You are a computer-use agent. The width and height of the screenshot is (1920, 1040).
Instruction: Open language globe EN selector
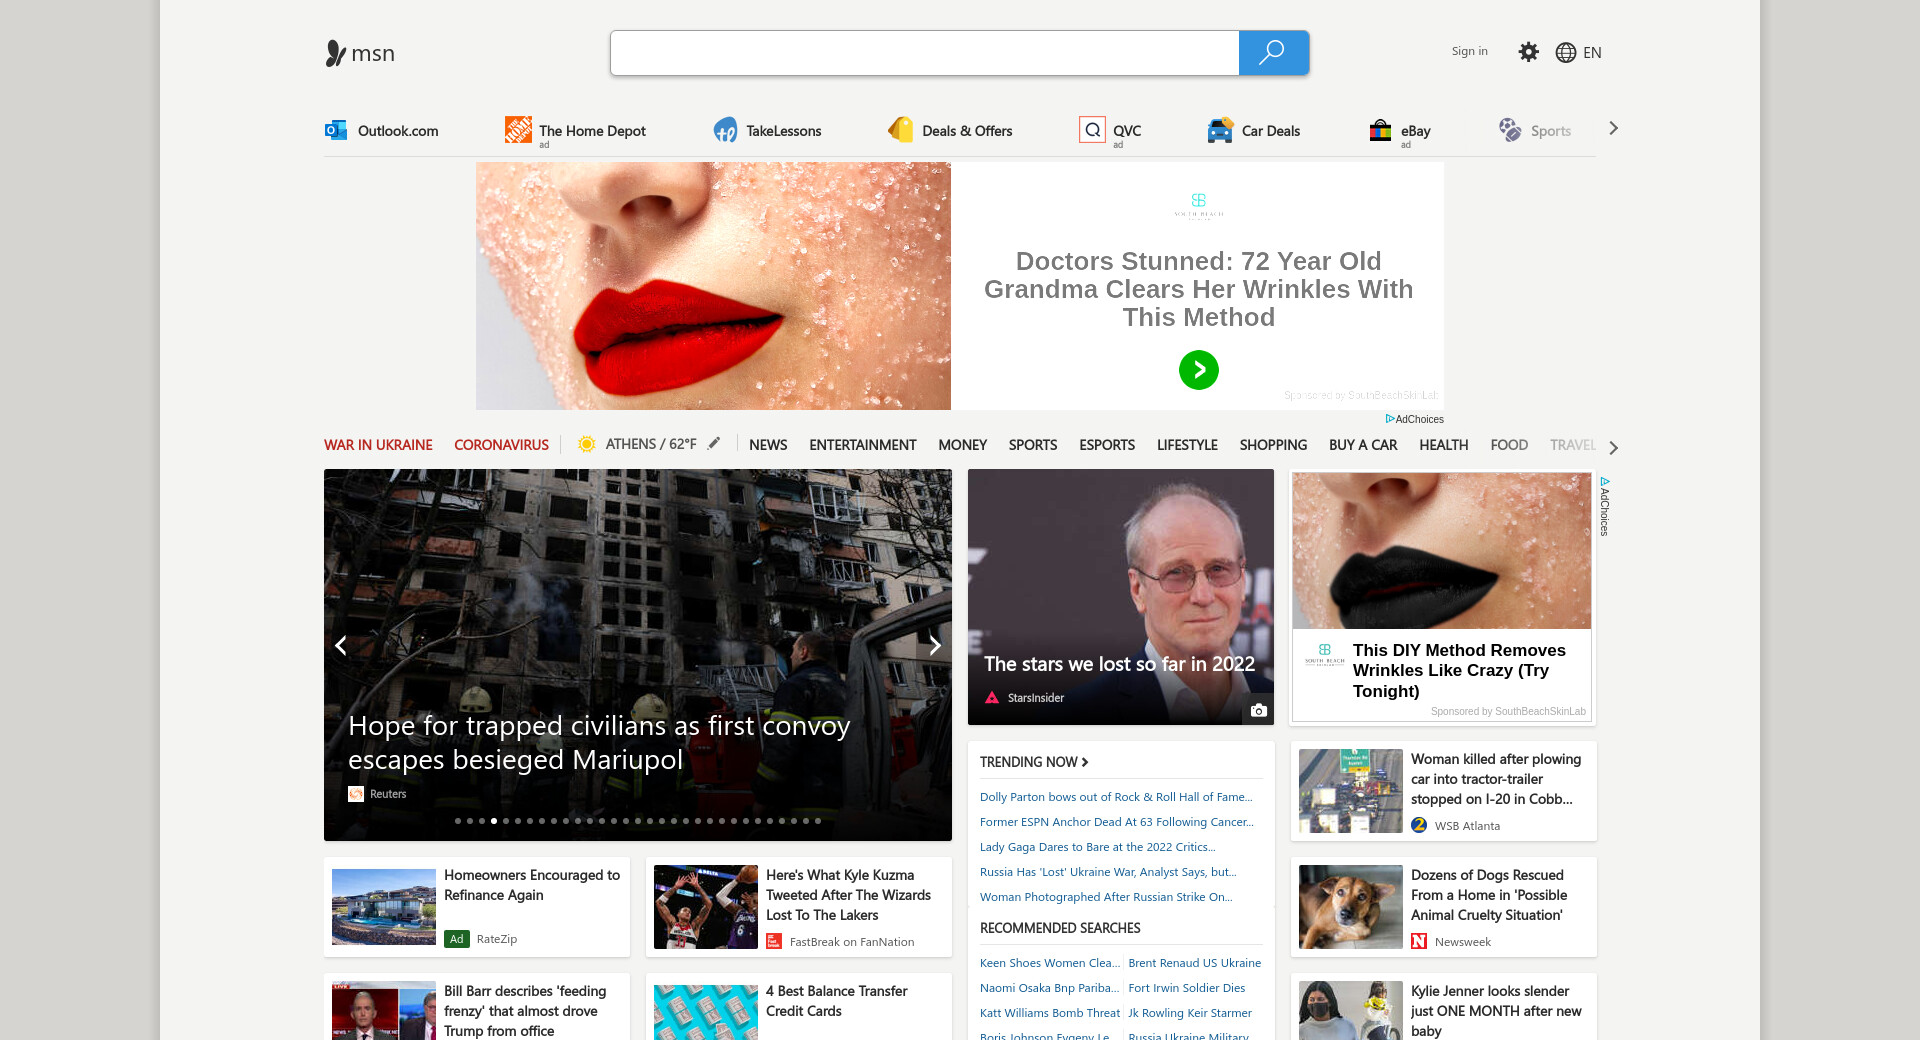click(1578, 53)
